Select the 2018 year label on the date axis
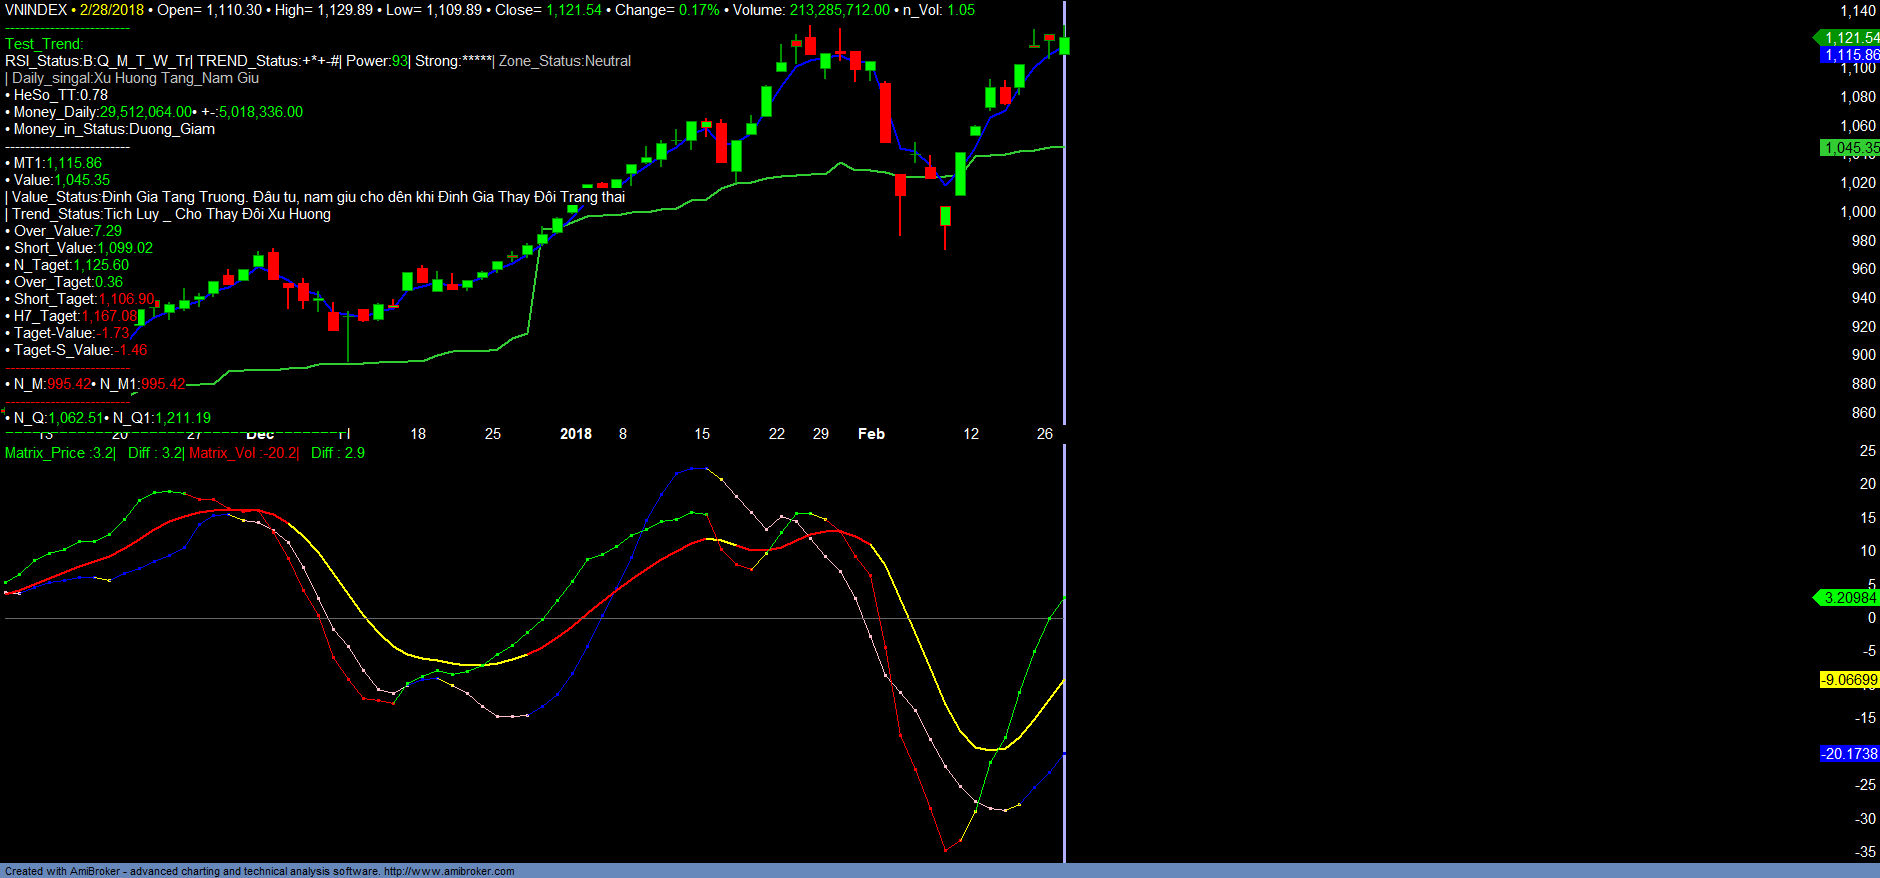1880x878 pixels. (x=575, y=434)
